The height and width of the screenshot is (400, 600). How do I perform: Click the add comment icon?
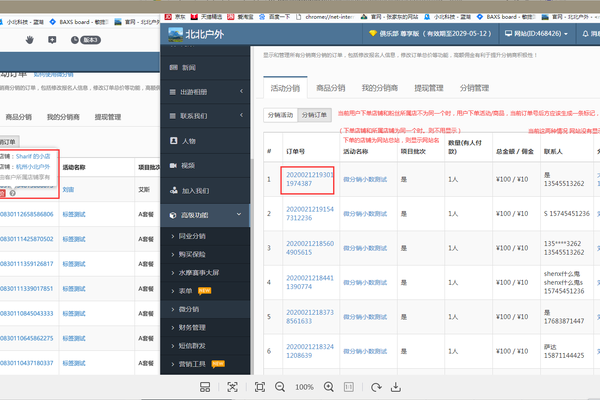pyautogui.click(x=52, y=39)
